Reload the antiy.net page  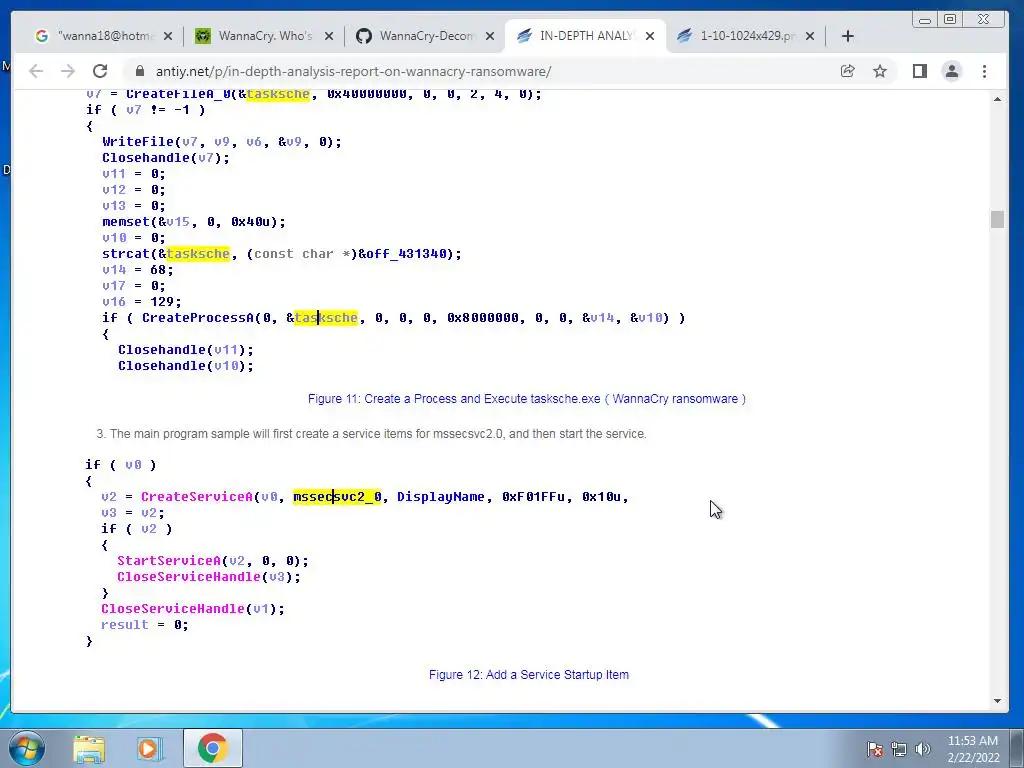point(100,71)
